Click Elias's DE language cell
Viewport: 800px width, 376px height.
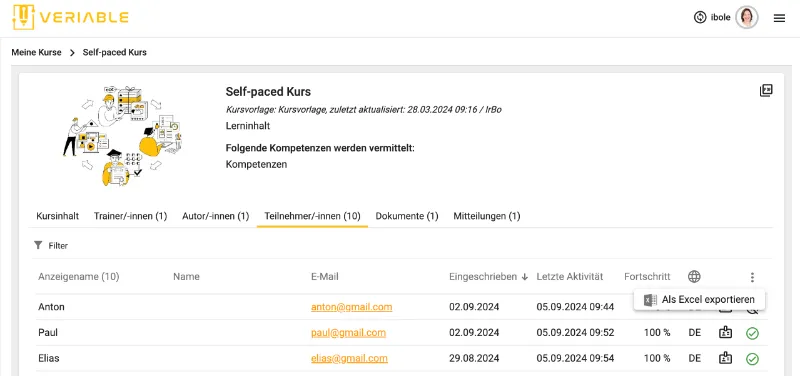[694, 358]
